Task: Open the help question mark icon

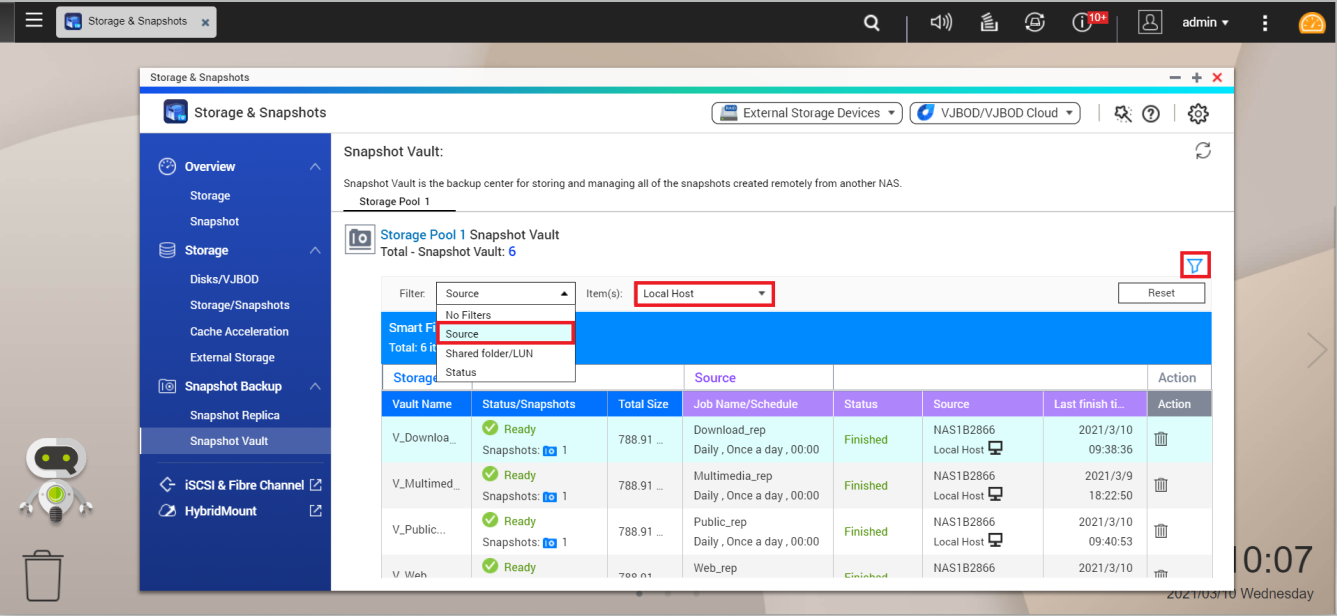Action: 1151,114
